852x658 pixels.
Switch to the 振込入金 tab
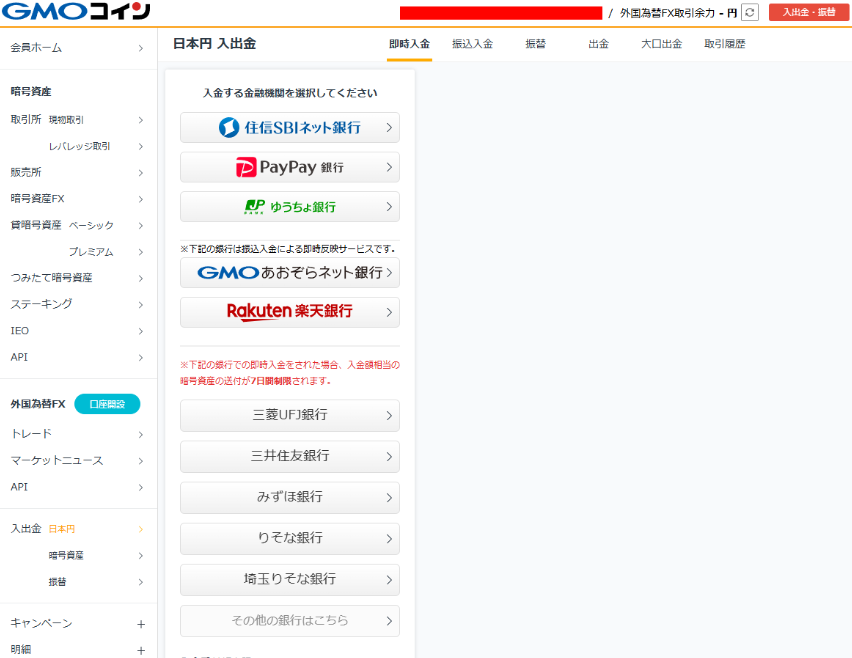click(x=472, y=44)
